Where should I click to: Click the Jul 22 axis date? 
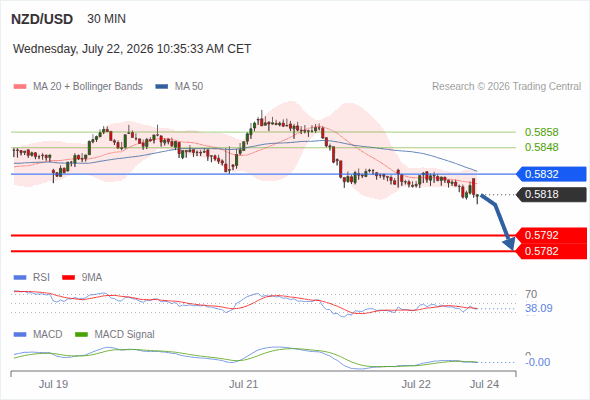pyautogui.click(x=416, y=384)
